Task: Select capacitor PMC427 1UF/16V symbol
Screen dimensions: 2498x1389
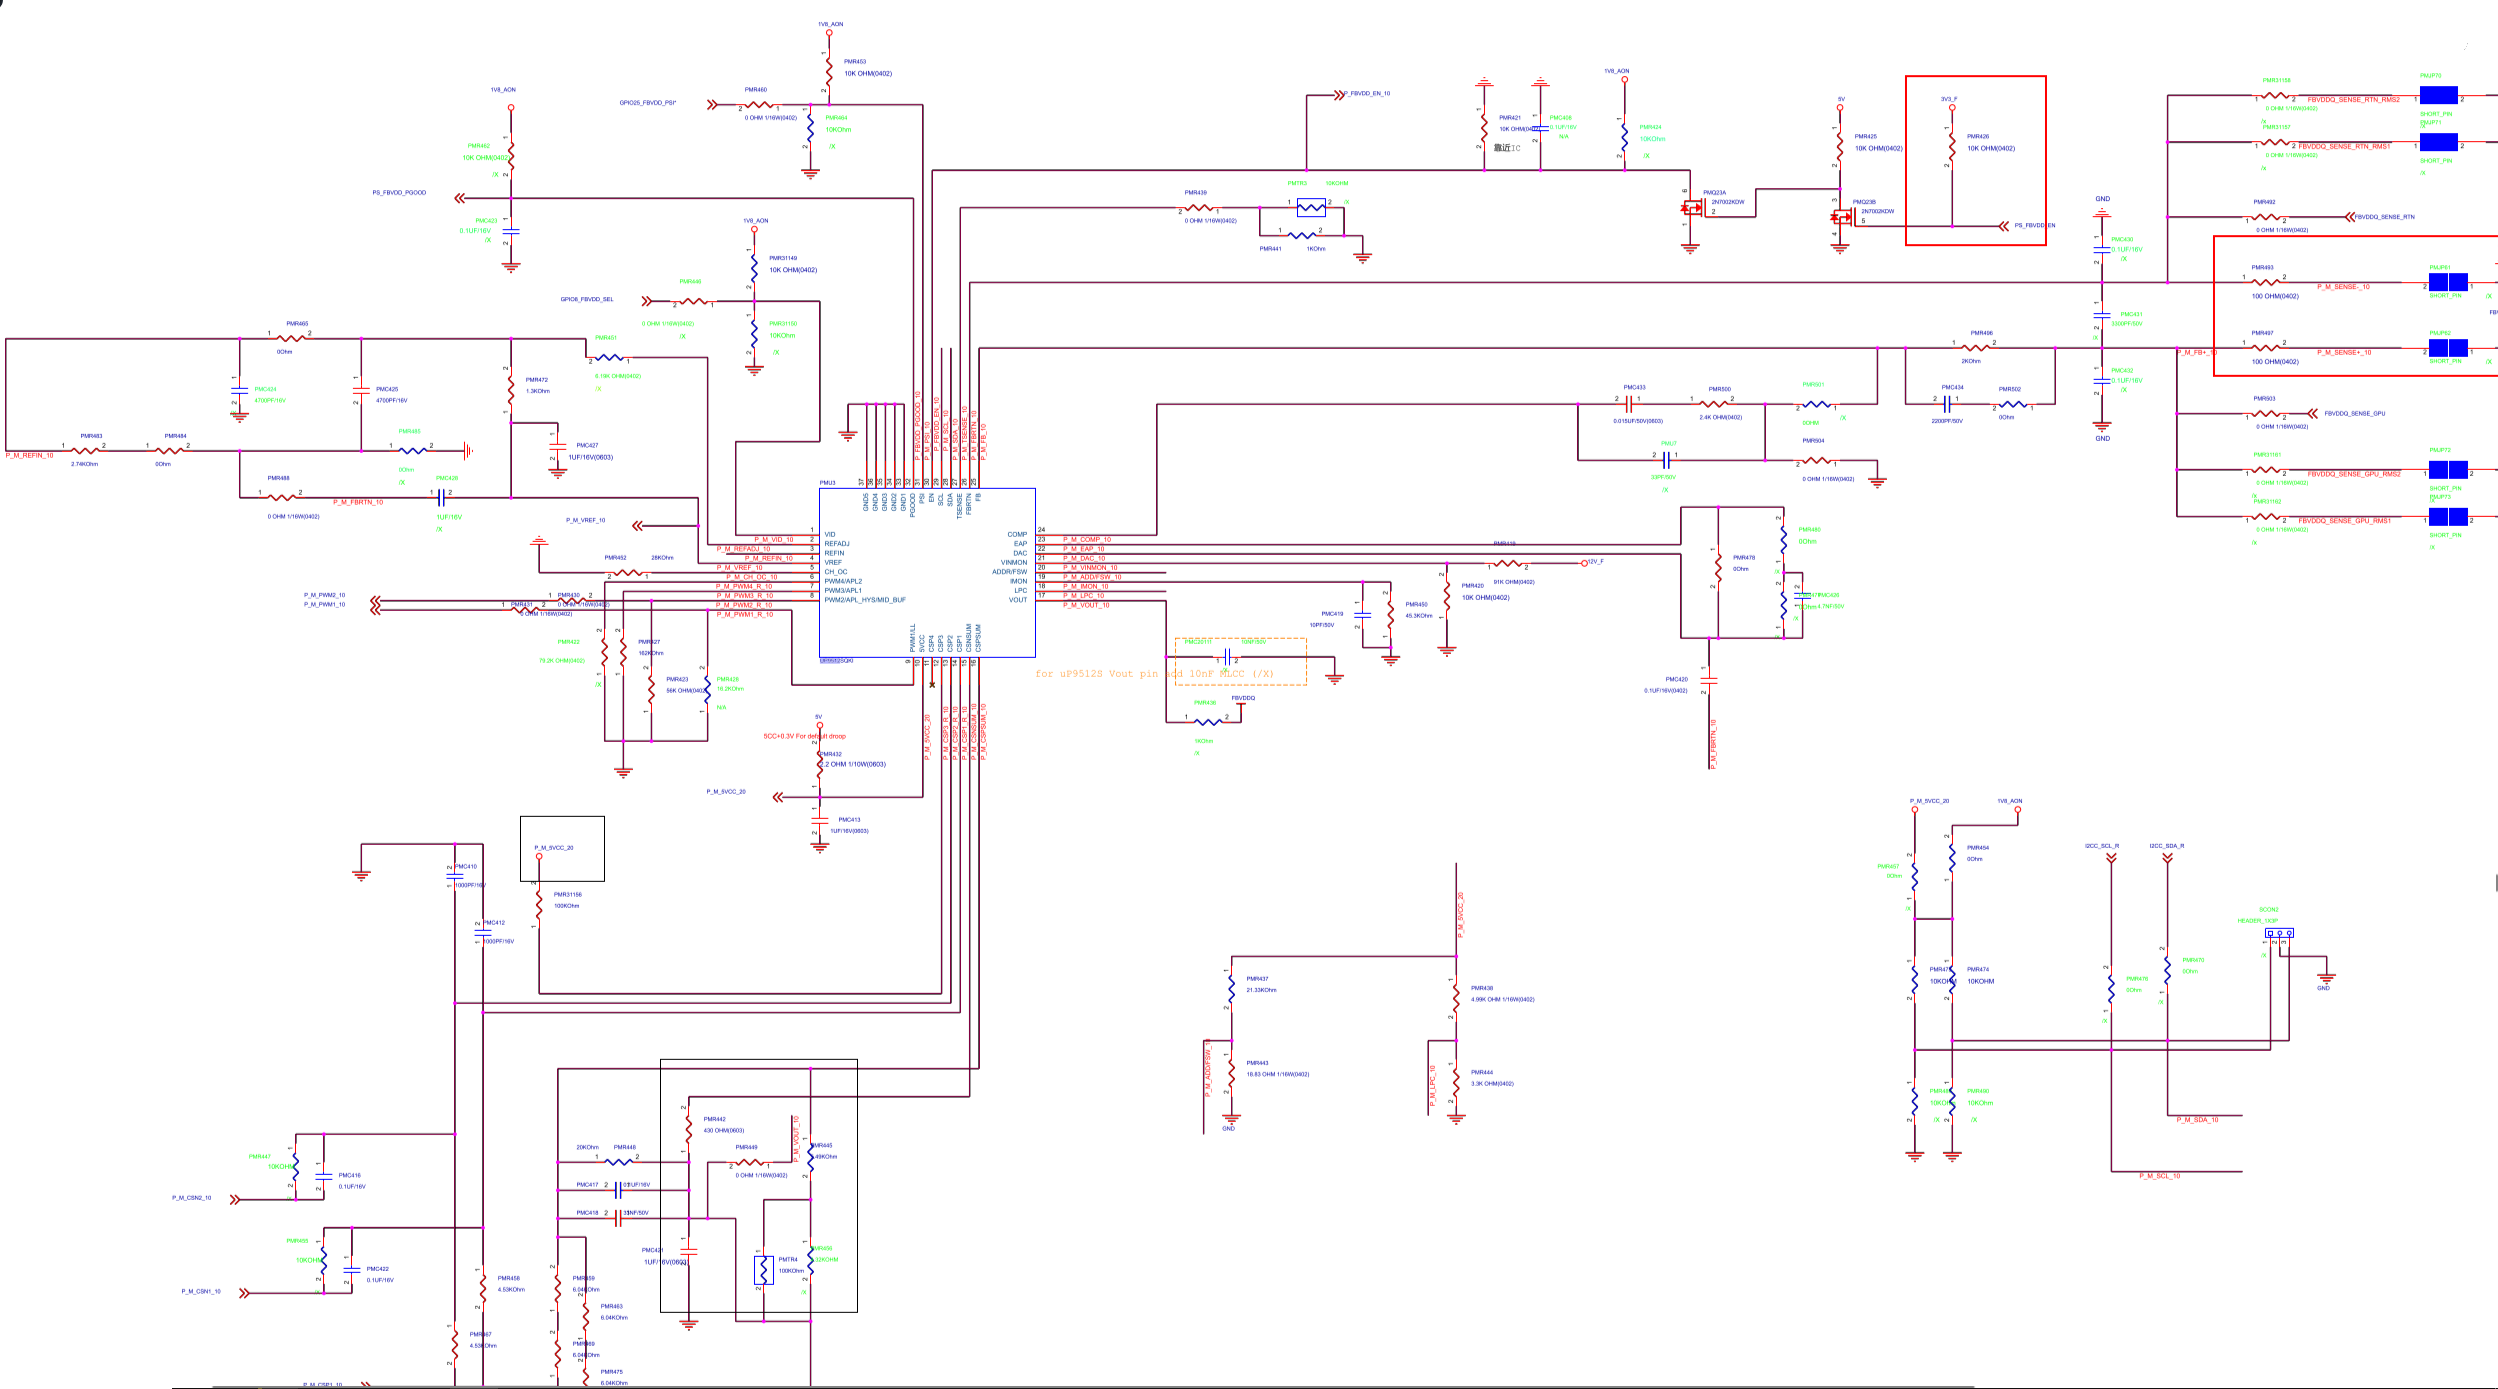Action: pyautogui.click(x=558, y=446)
